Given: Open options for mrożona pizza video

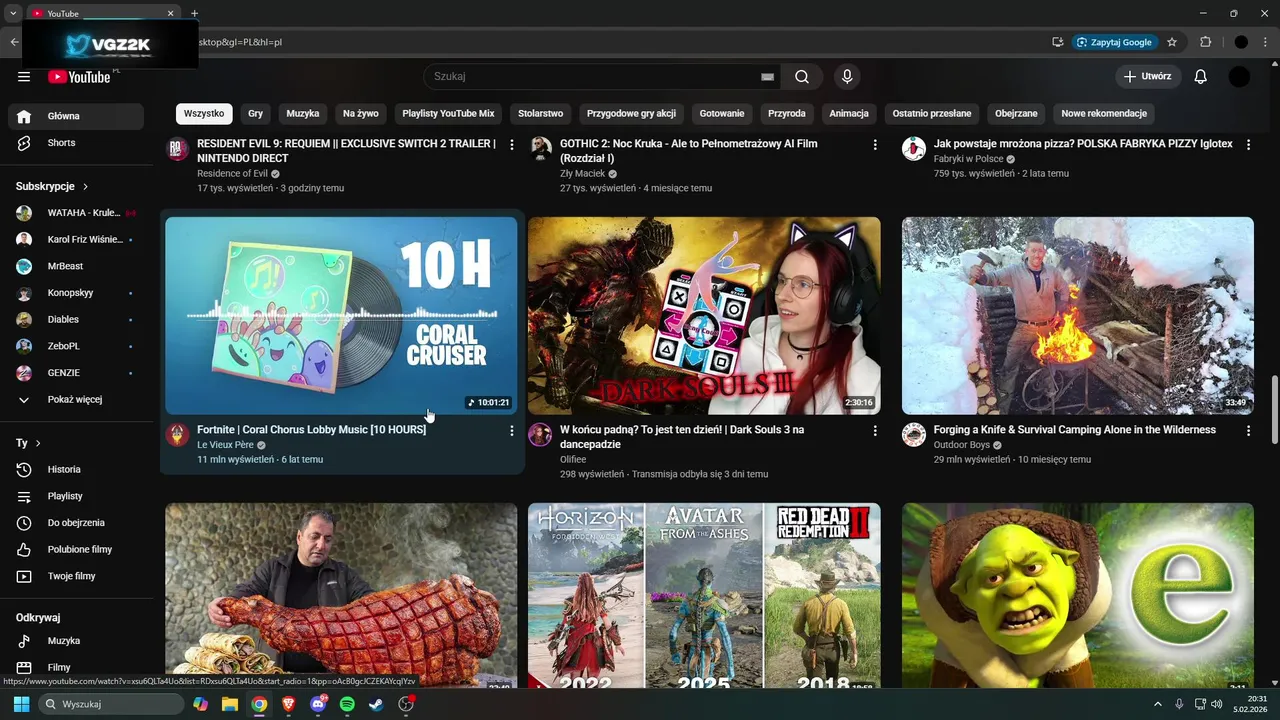Looking at the screenshot, I should point(1248,145).
